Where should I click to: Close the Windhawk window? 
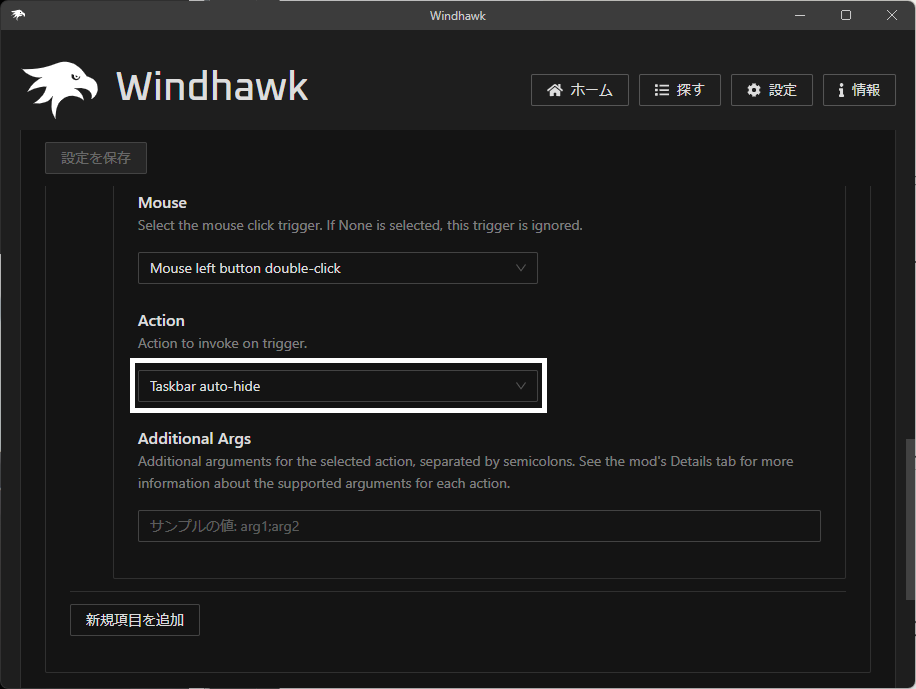[892, 15]
